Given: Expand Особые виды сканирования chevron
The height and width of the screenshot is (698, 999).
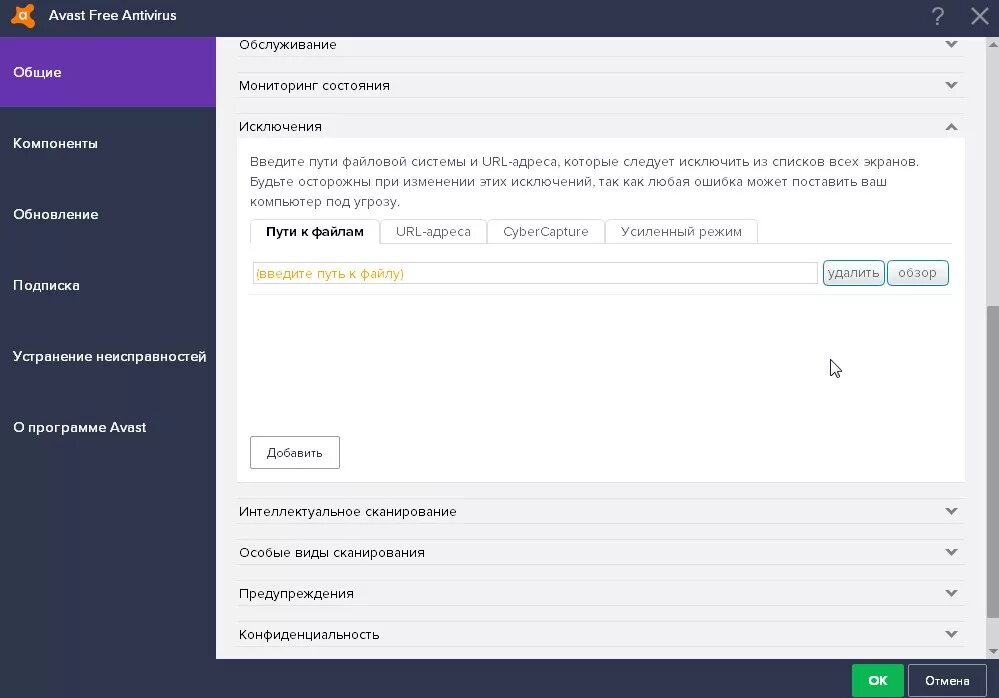Looking at the screenshot, I should coord(951,552).
